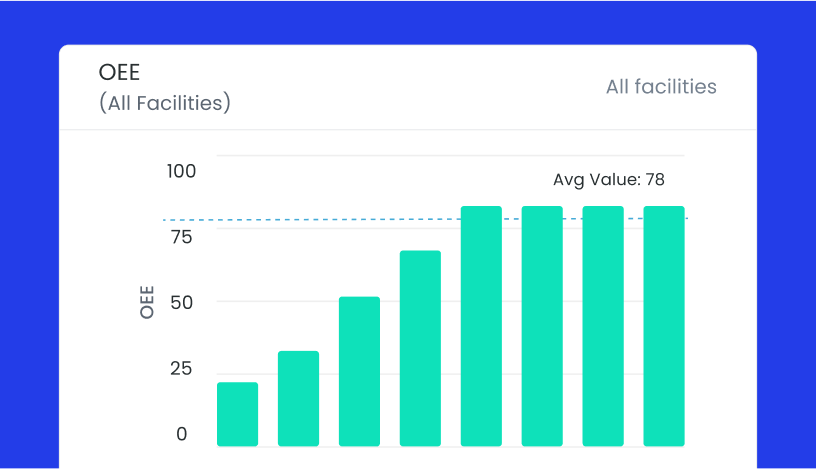Click the vertical OEE axis title
Screen dimensions: 816x469
point(148,302)
